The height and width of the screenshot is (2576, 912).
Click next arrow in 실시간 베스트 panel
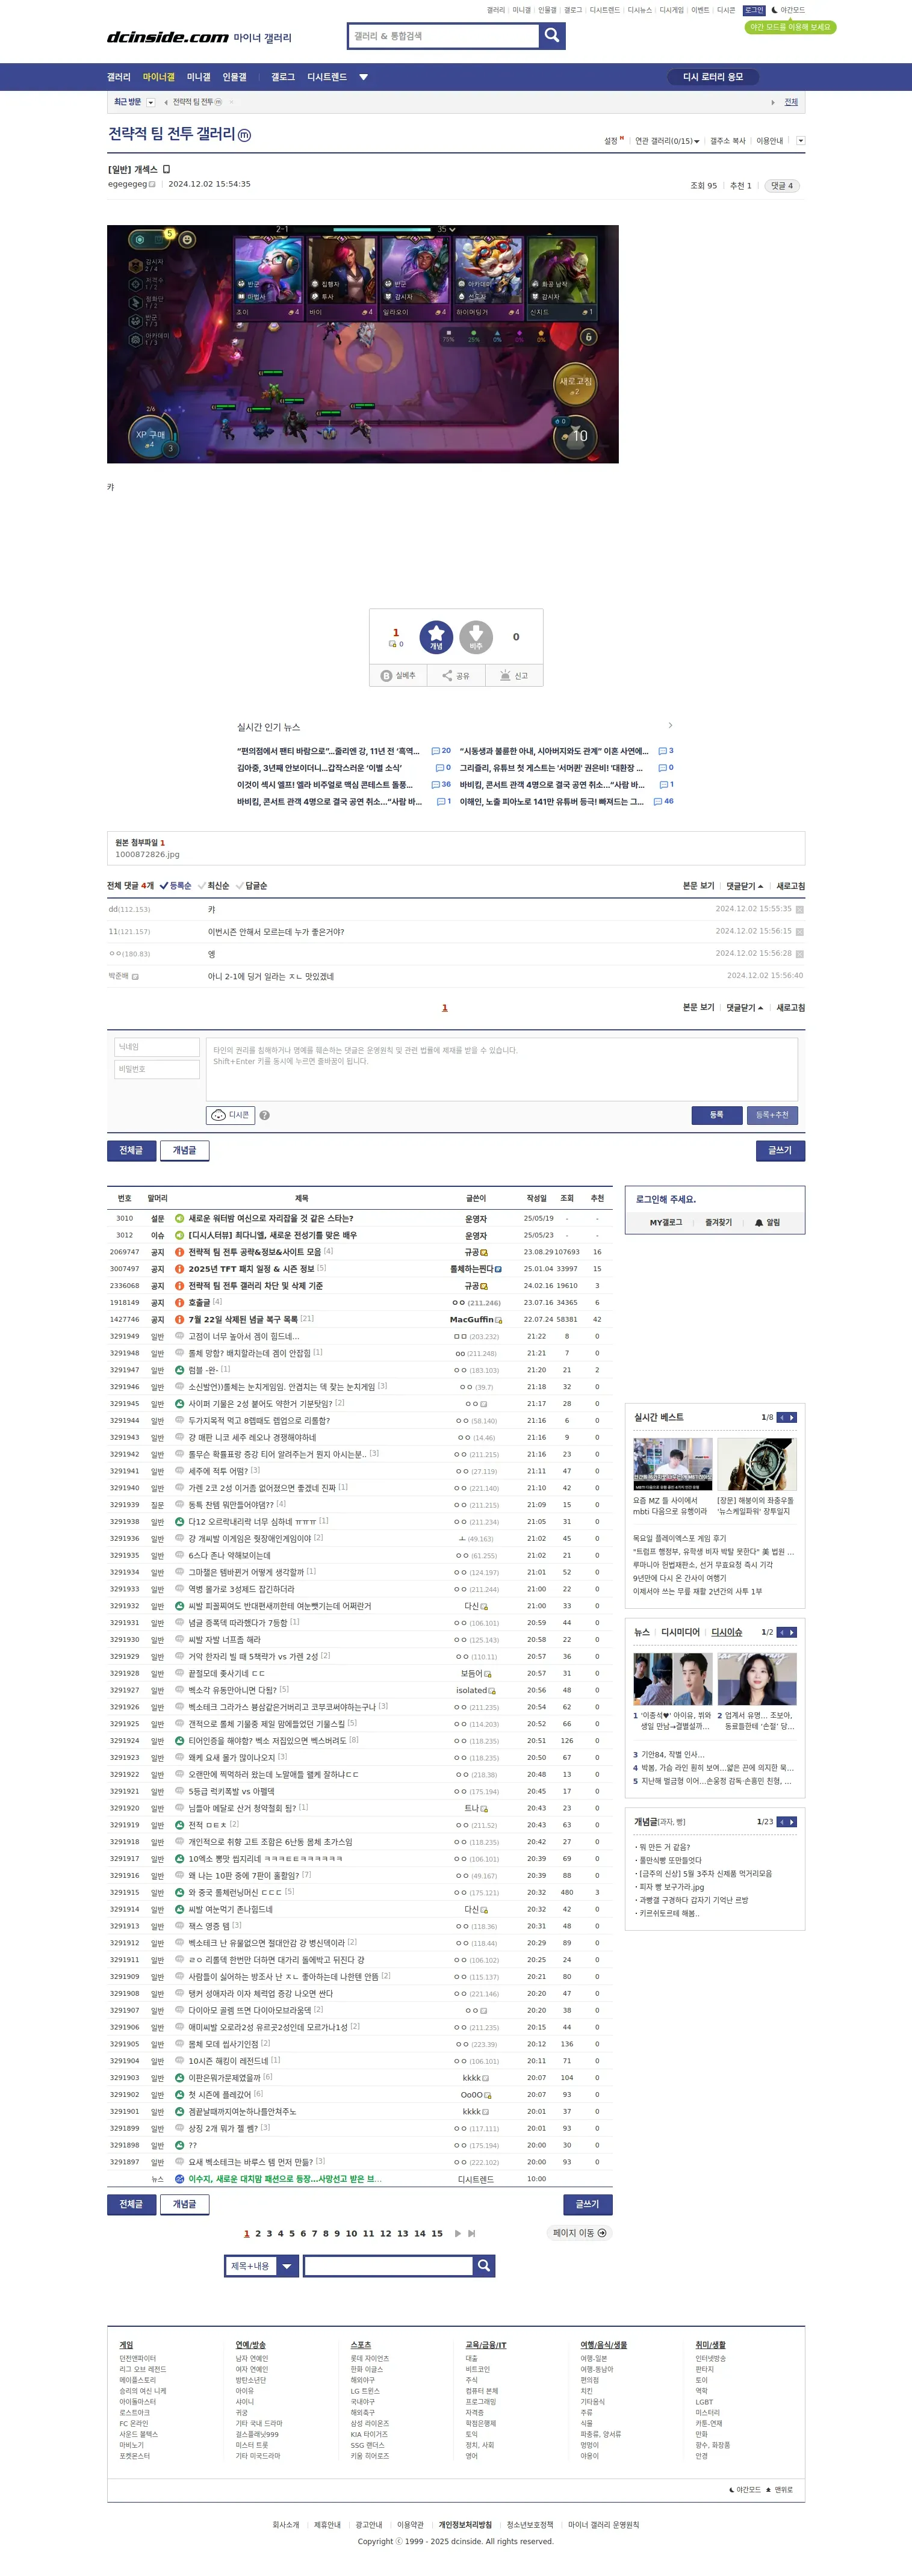pyautogui.click(x=792, y=1417)
